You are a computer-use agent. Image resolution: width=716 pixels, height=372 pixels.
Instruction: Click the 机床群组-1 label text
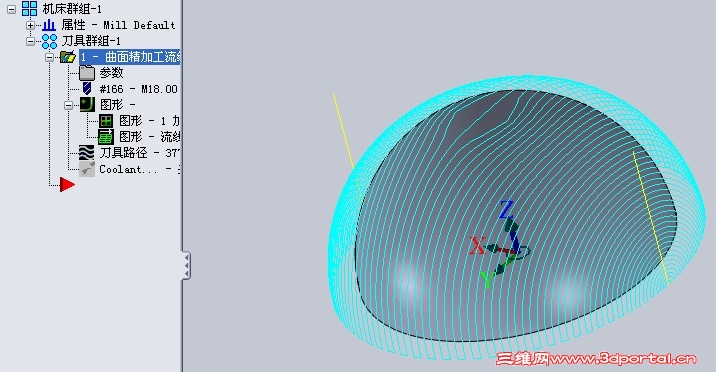coord(72,9)
